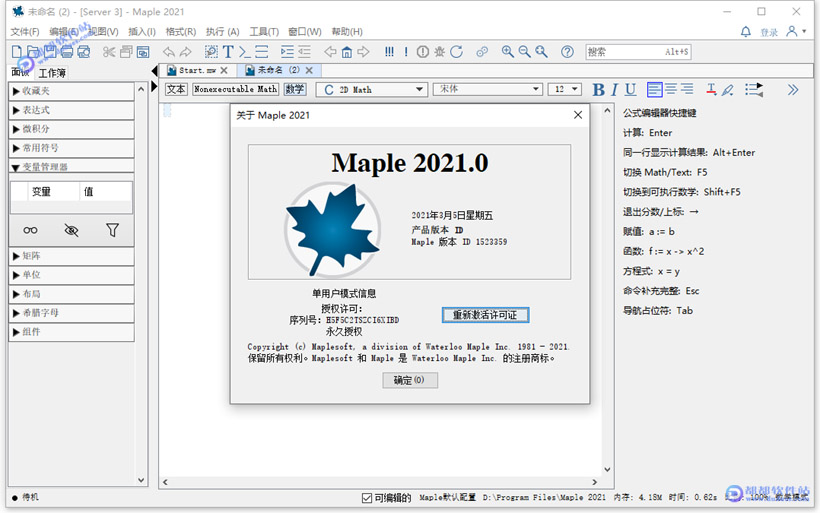This screenshot has height=513, width=820.
Task: Toggle bold formatting
Action: 598,89
